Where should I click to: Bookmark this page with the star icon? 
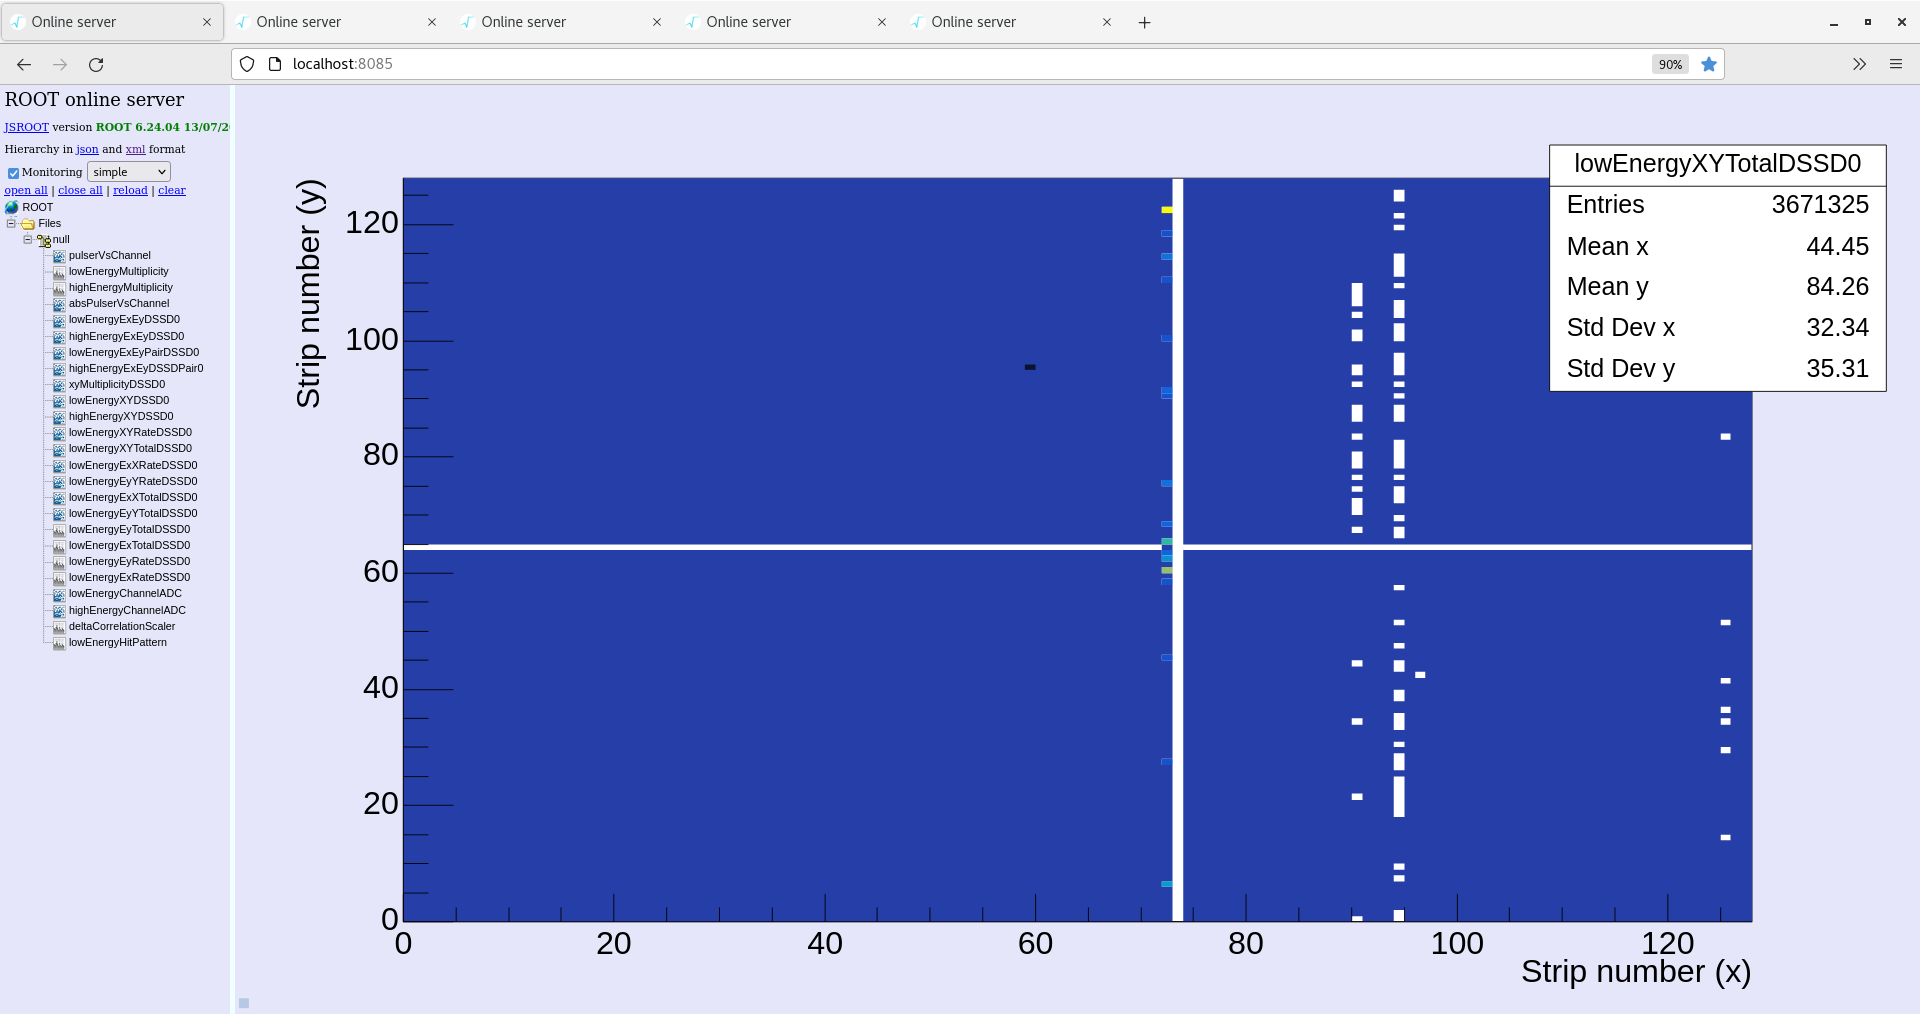[x=1709, y=64]
